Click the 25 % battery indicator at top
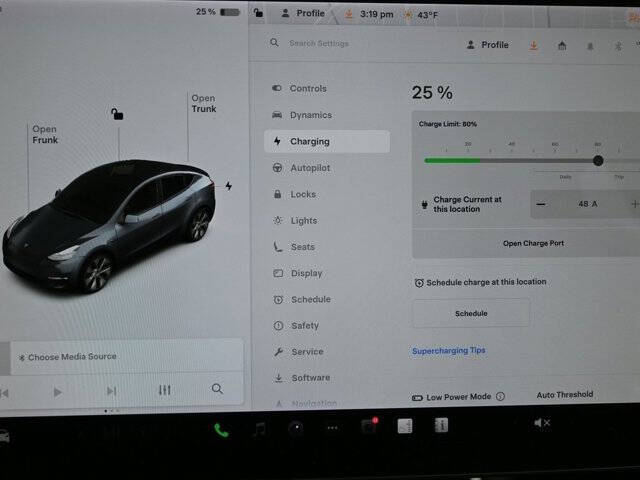The image size is (640, 480). 218,12
